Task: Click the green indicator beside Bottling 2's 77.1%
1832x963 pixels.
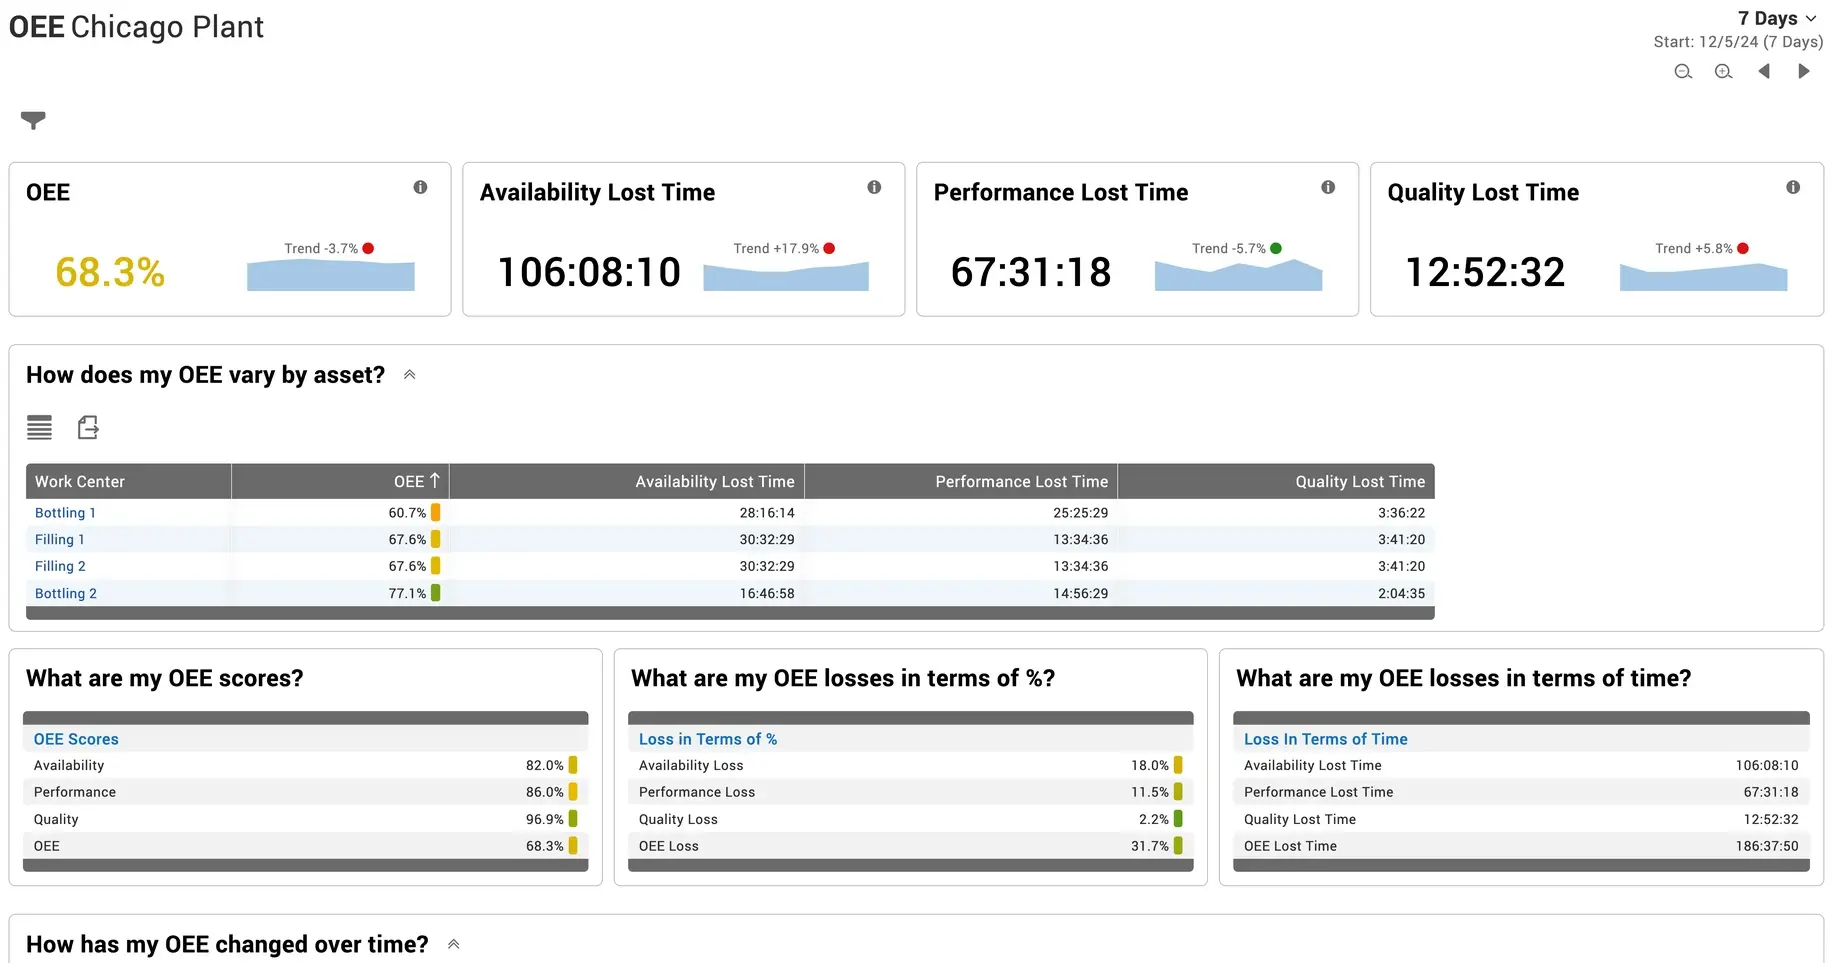Action: click(436, 593)
